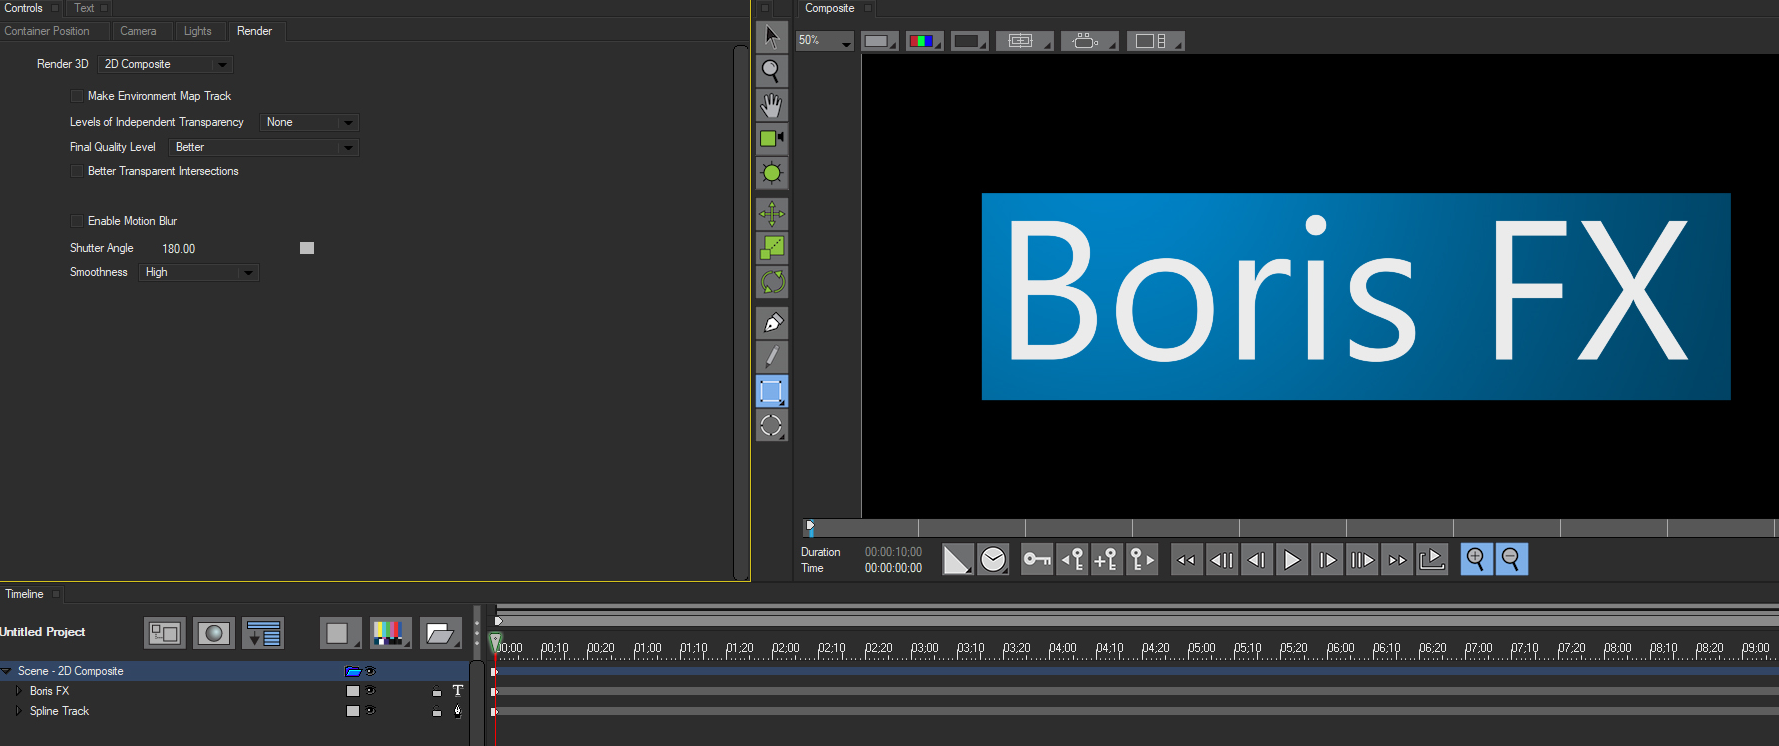The image size is (1779, 746).
Task: Open Levels of Independent Transparency dropdown
Action: tap(309, 122)
